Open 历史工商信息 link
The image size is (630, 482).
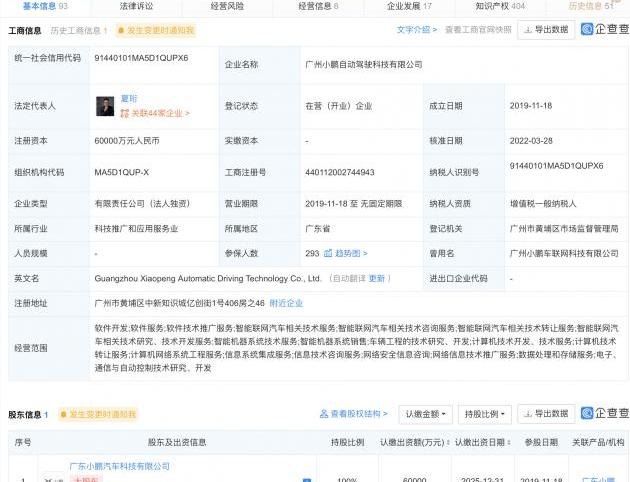(79, 31)
